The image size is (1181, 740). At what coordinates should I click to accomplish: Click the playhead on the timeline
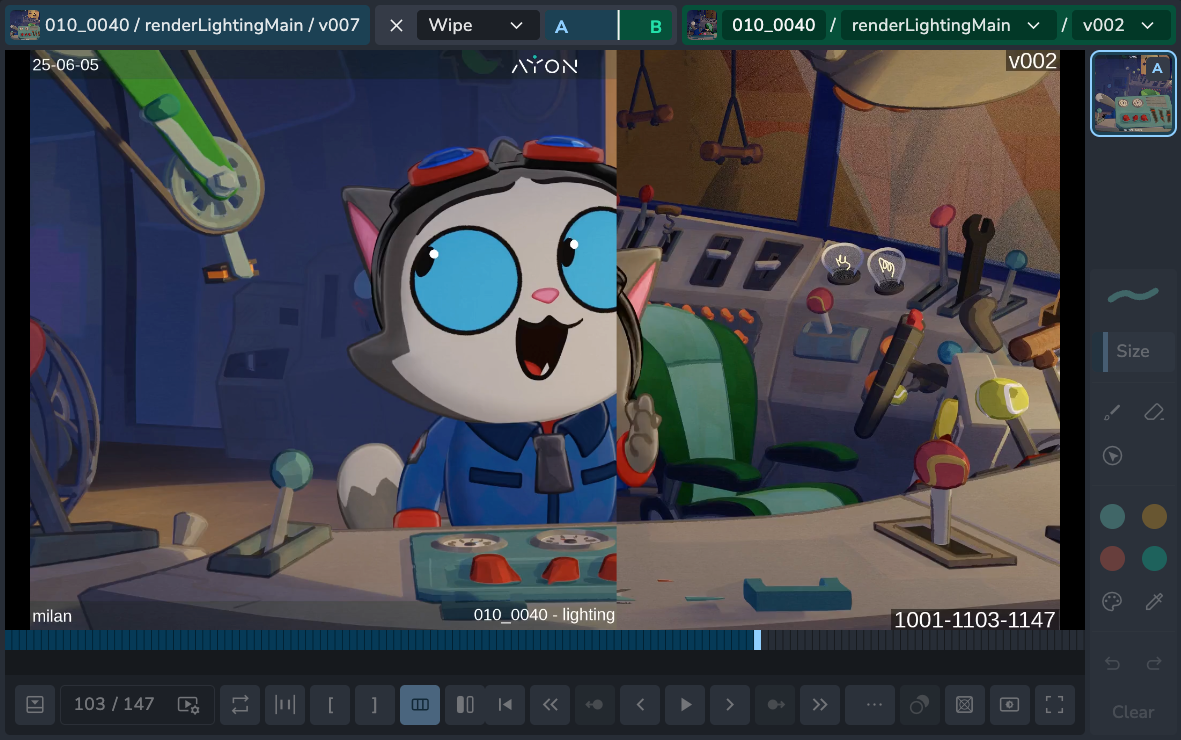tap(757, 640)
